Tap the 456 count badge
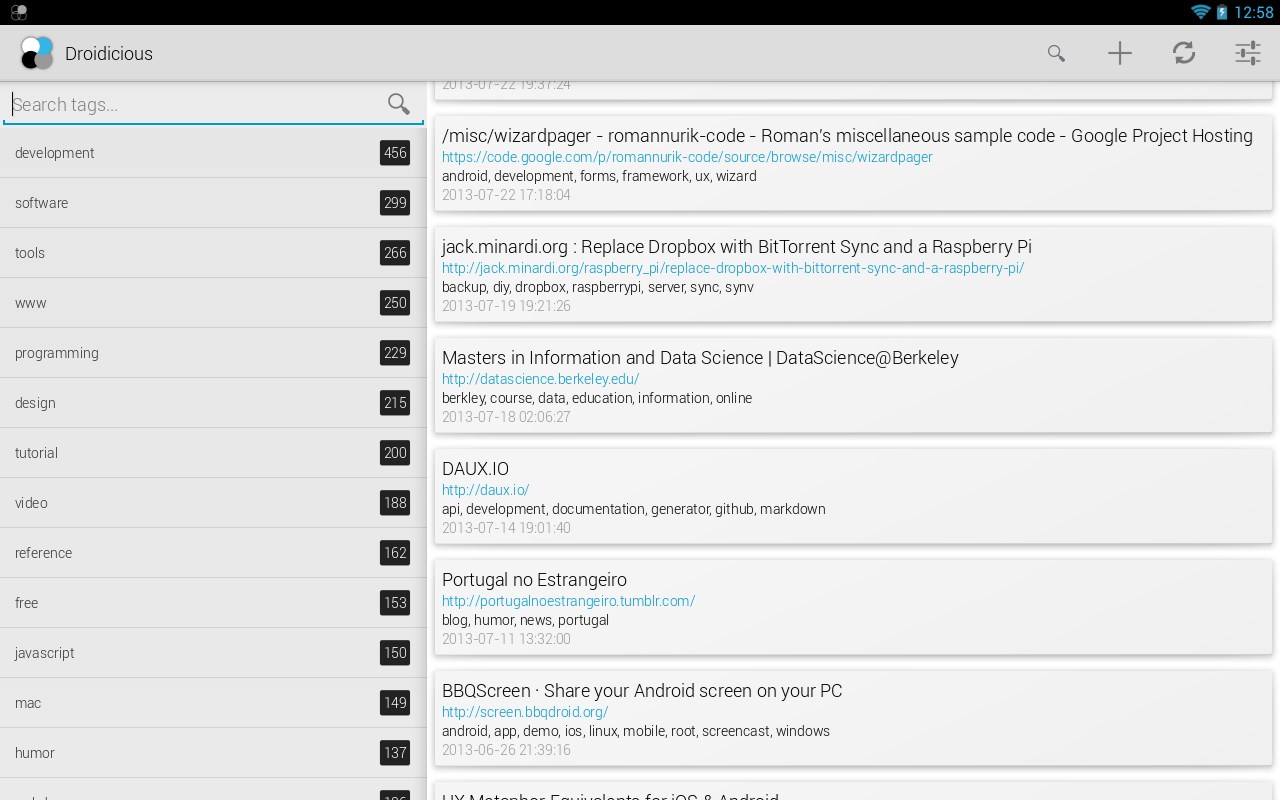Image resolution: width=1280 pixels, height=800 pixels. click(395, 153)
